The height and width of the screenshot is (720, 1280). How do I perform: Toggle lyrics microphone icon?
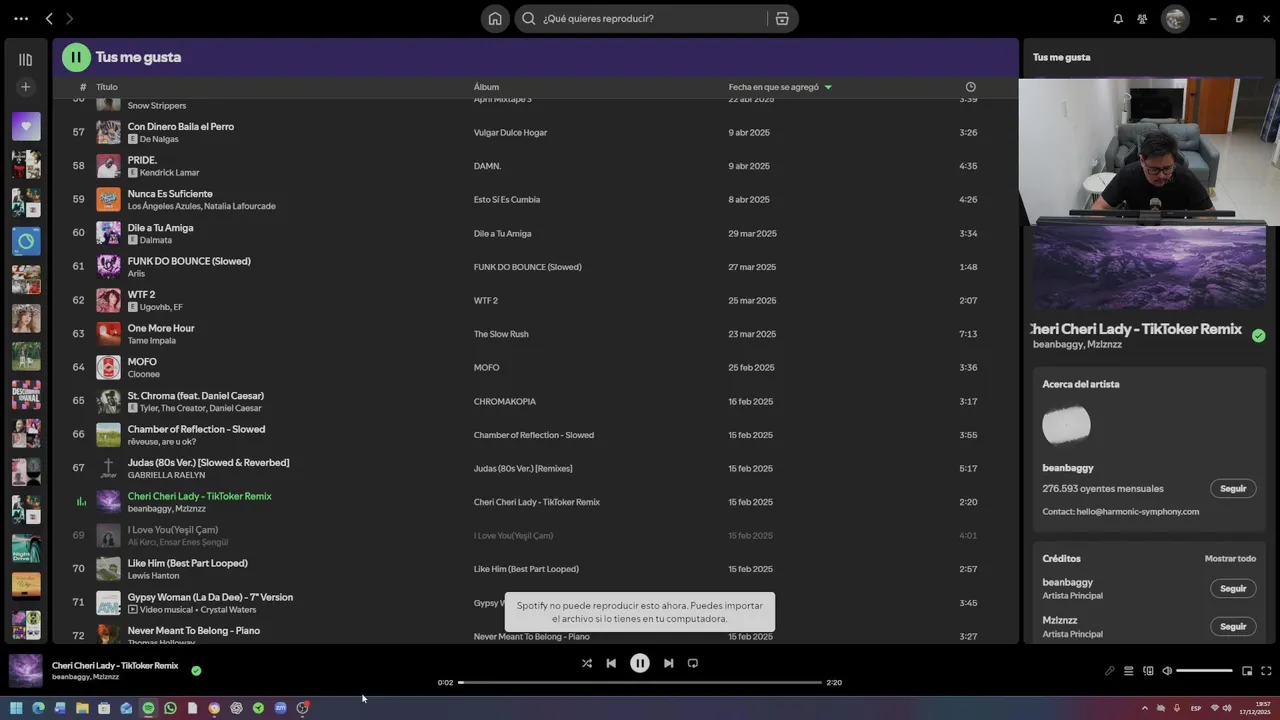click(x=1109, y=671)
